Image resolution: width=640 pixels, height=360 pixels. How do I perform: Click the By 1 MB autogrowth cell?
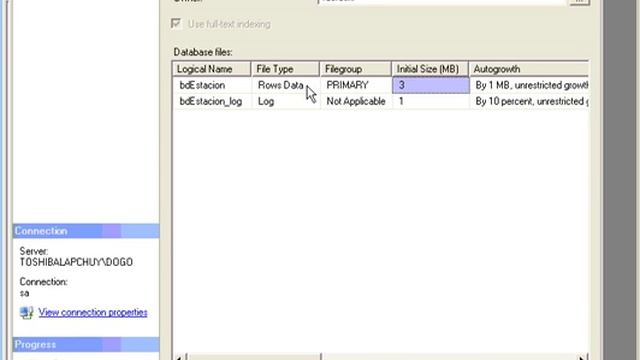coord(529,85)
